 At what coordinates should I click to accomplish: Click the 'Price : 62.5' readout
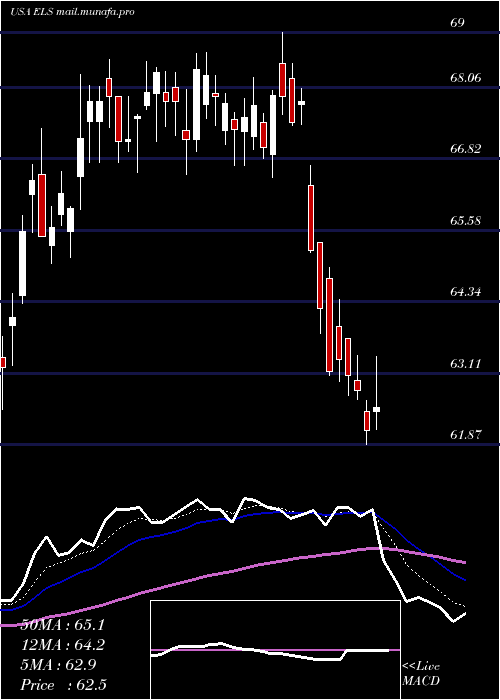click(x=63, y=685)
